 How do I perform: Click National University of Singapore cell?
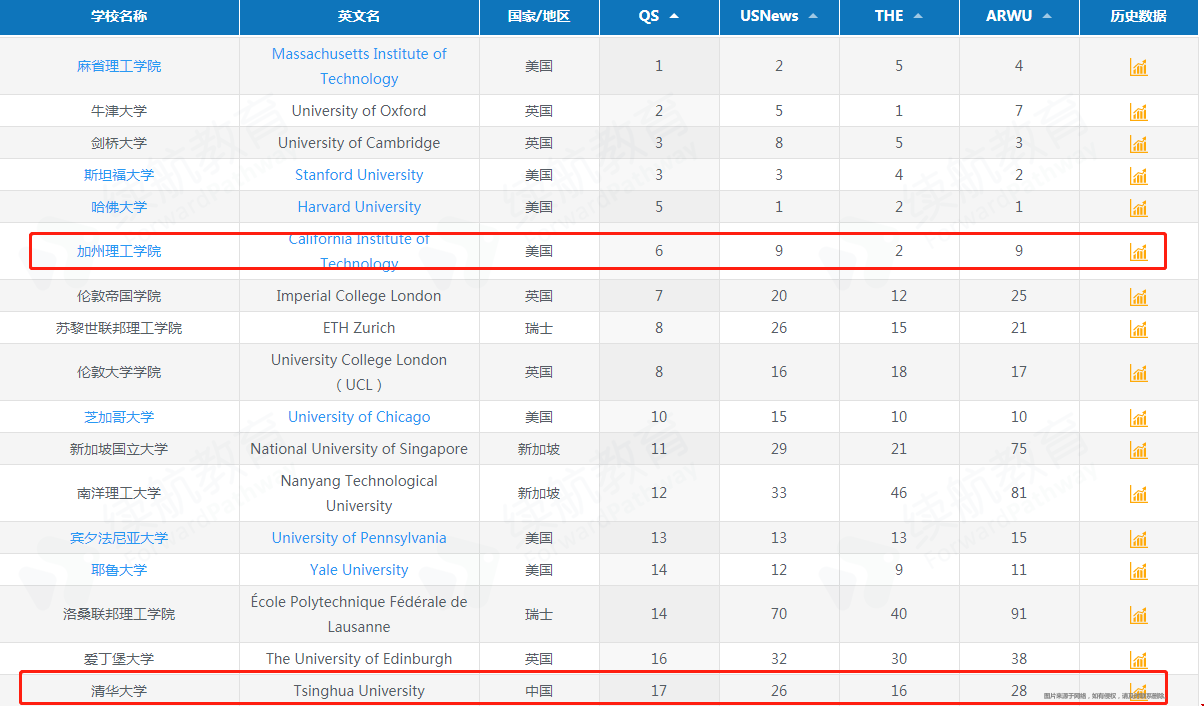359,449
